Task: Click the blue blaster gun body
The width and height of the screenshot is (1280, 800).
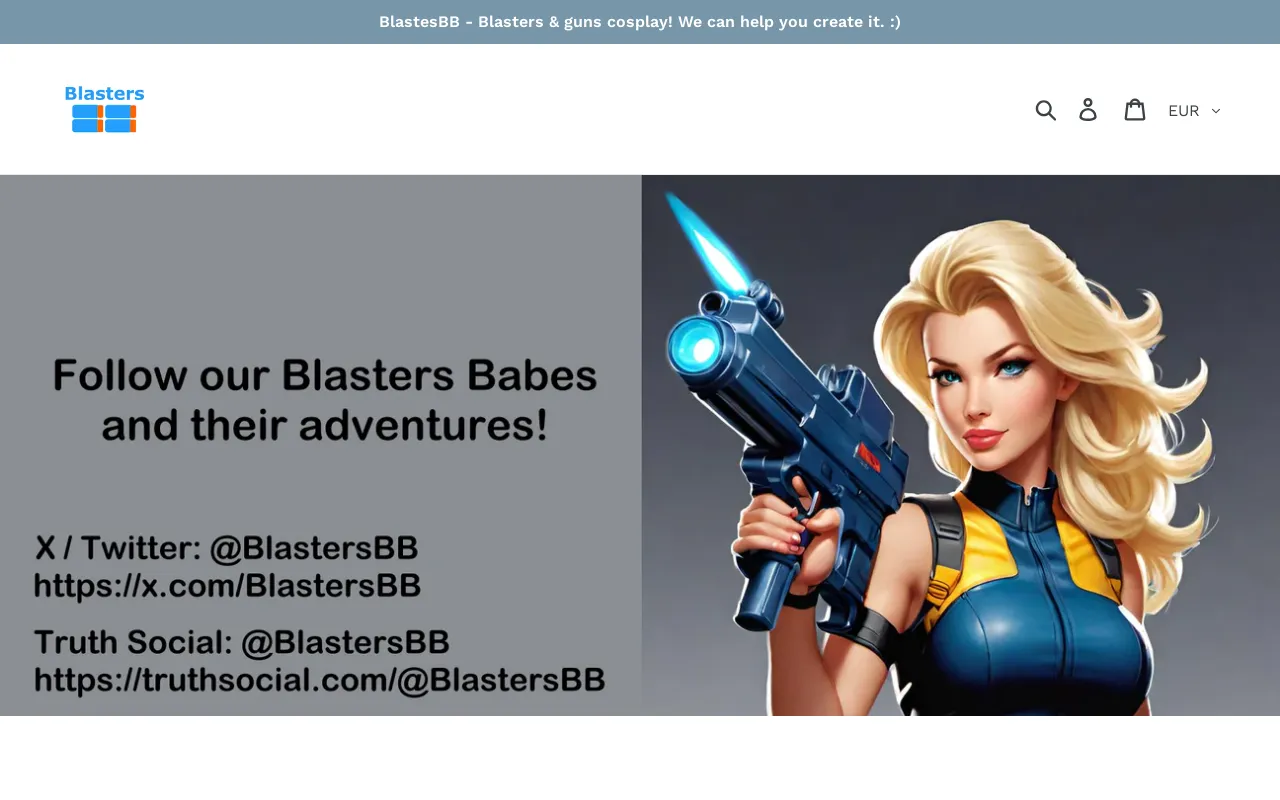Action: 800,420
